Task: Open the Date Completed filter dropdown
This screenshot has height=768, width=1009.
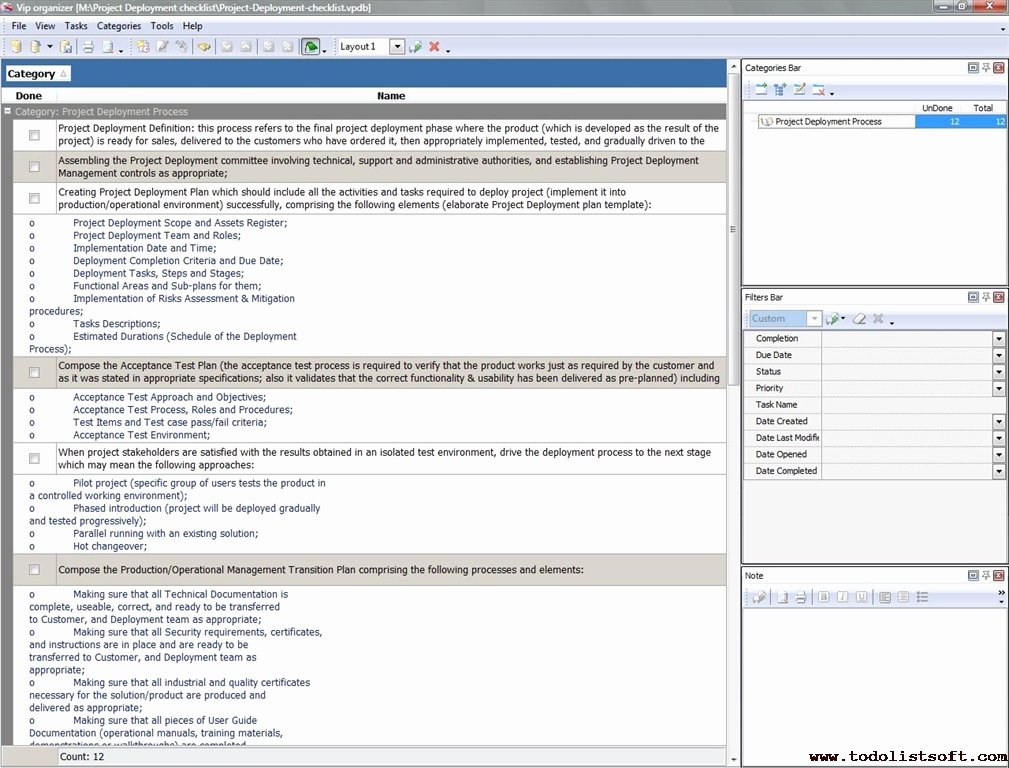Action: (x=999, y=471)
